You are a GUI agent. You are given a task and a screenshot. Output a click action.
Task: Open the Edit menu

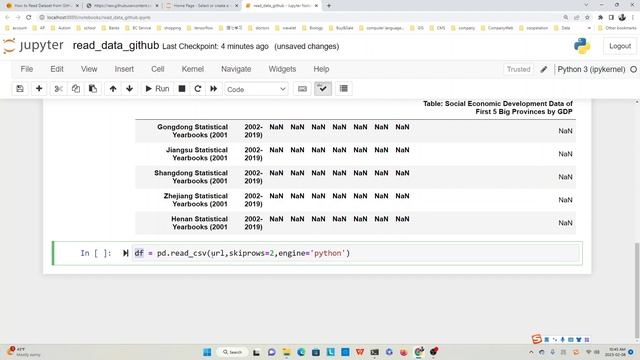point(57,69)
